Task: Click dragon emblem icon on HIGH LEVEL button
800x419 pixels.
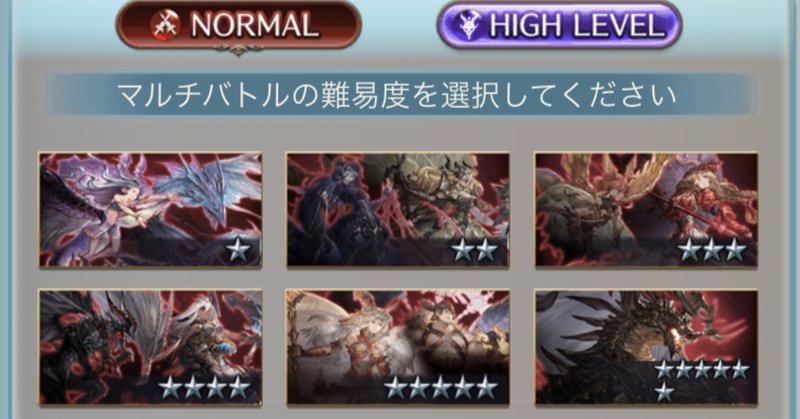Action: 469,25
